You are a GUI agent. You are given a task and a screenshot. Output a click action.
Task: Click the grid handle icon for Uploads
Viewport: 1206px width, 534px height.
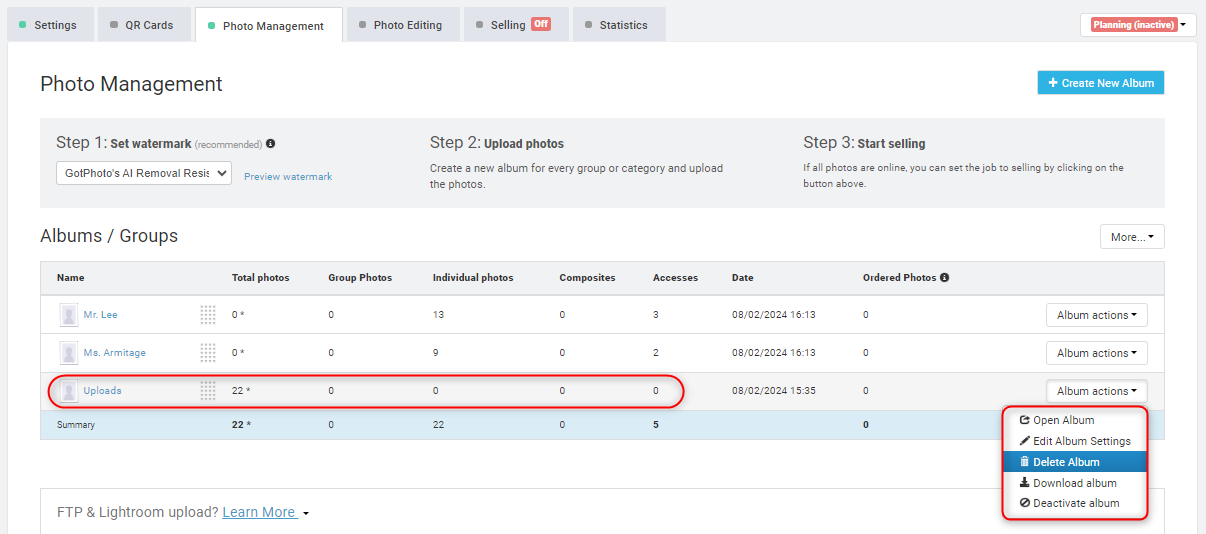(208, 391)
